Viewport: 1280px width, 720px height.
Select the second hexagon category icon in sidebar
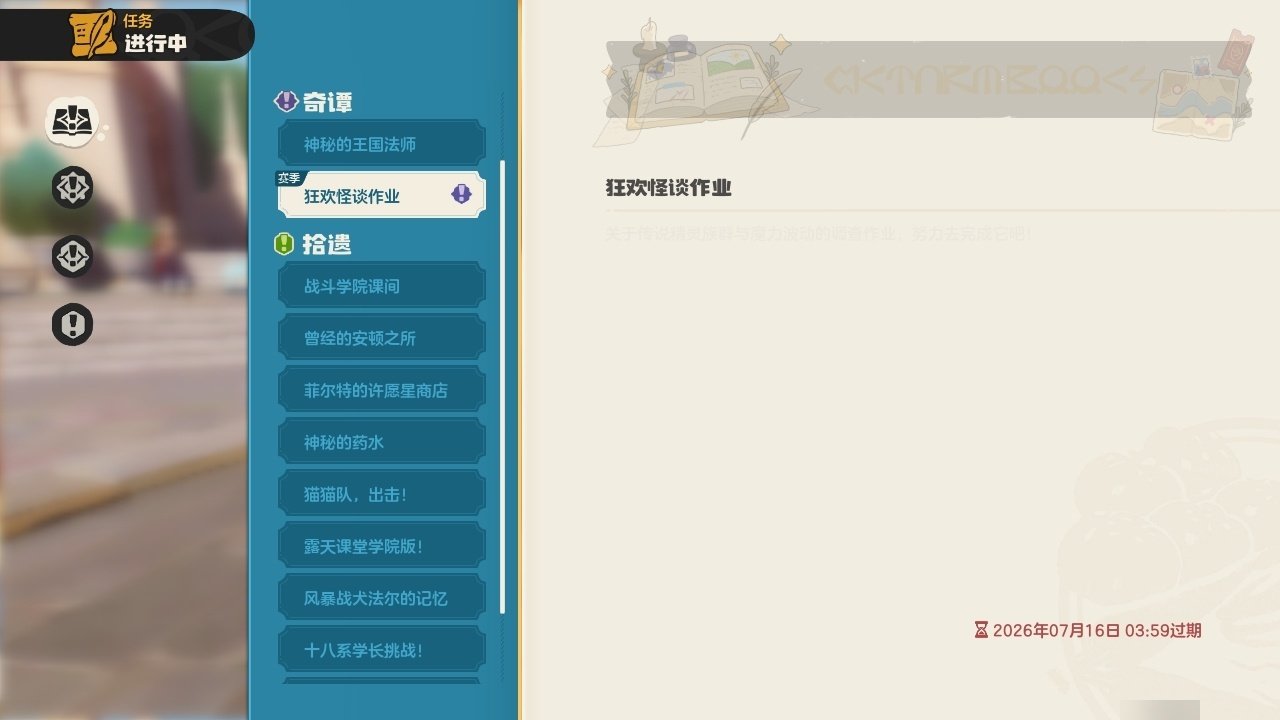tap(73, 187)
